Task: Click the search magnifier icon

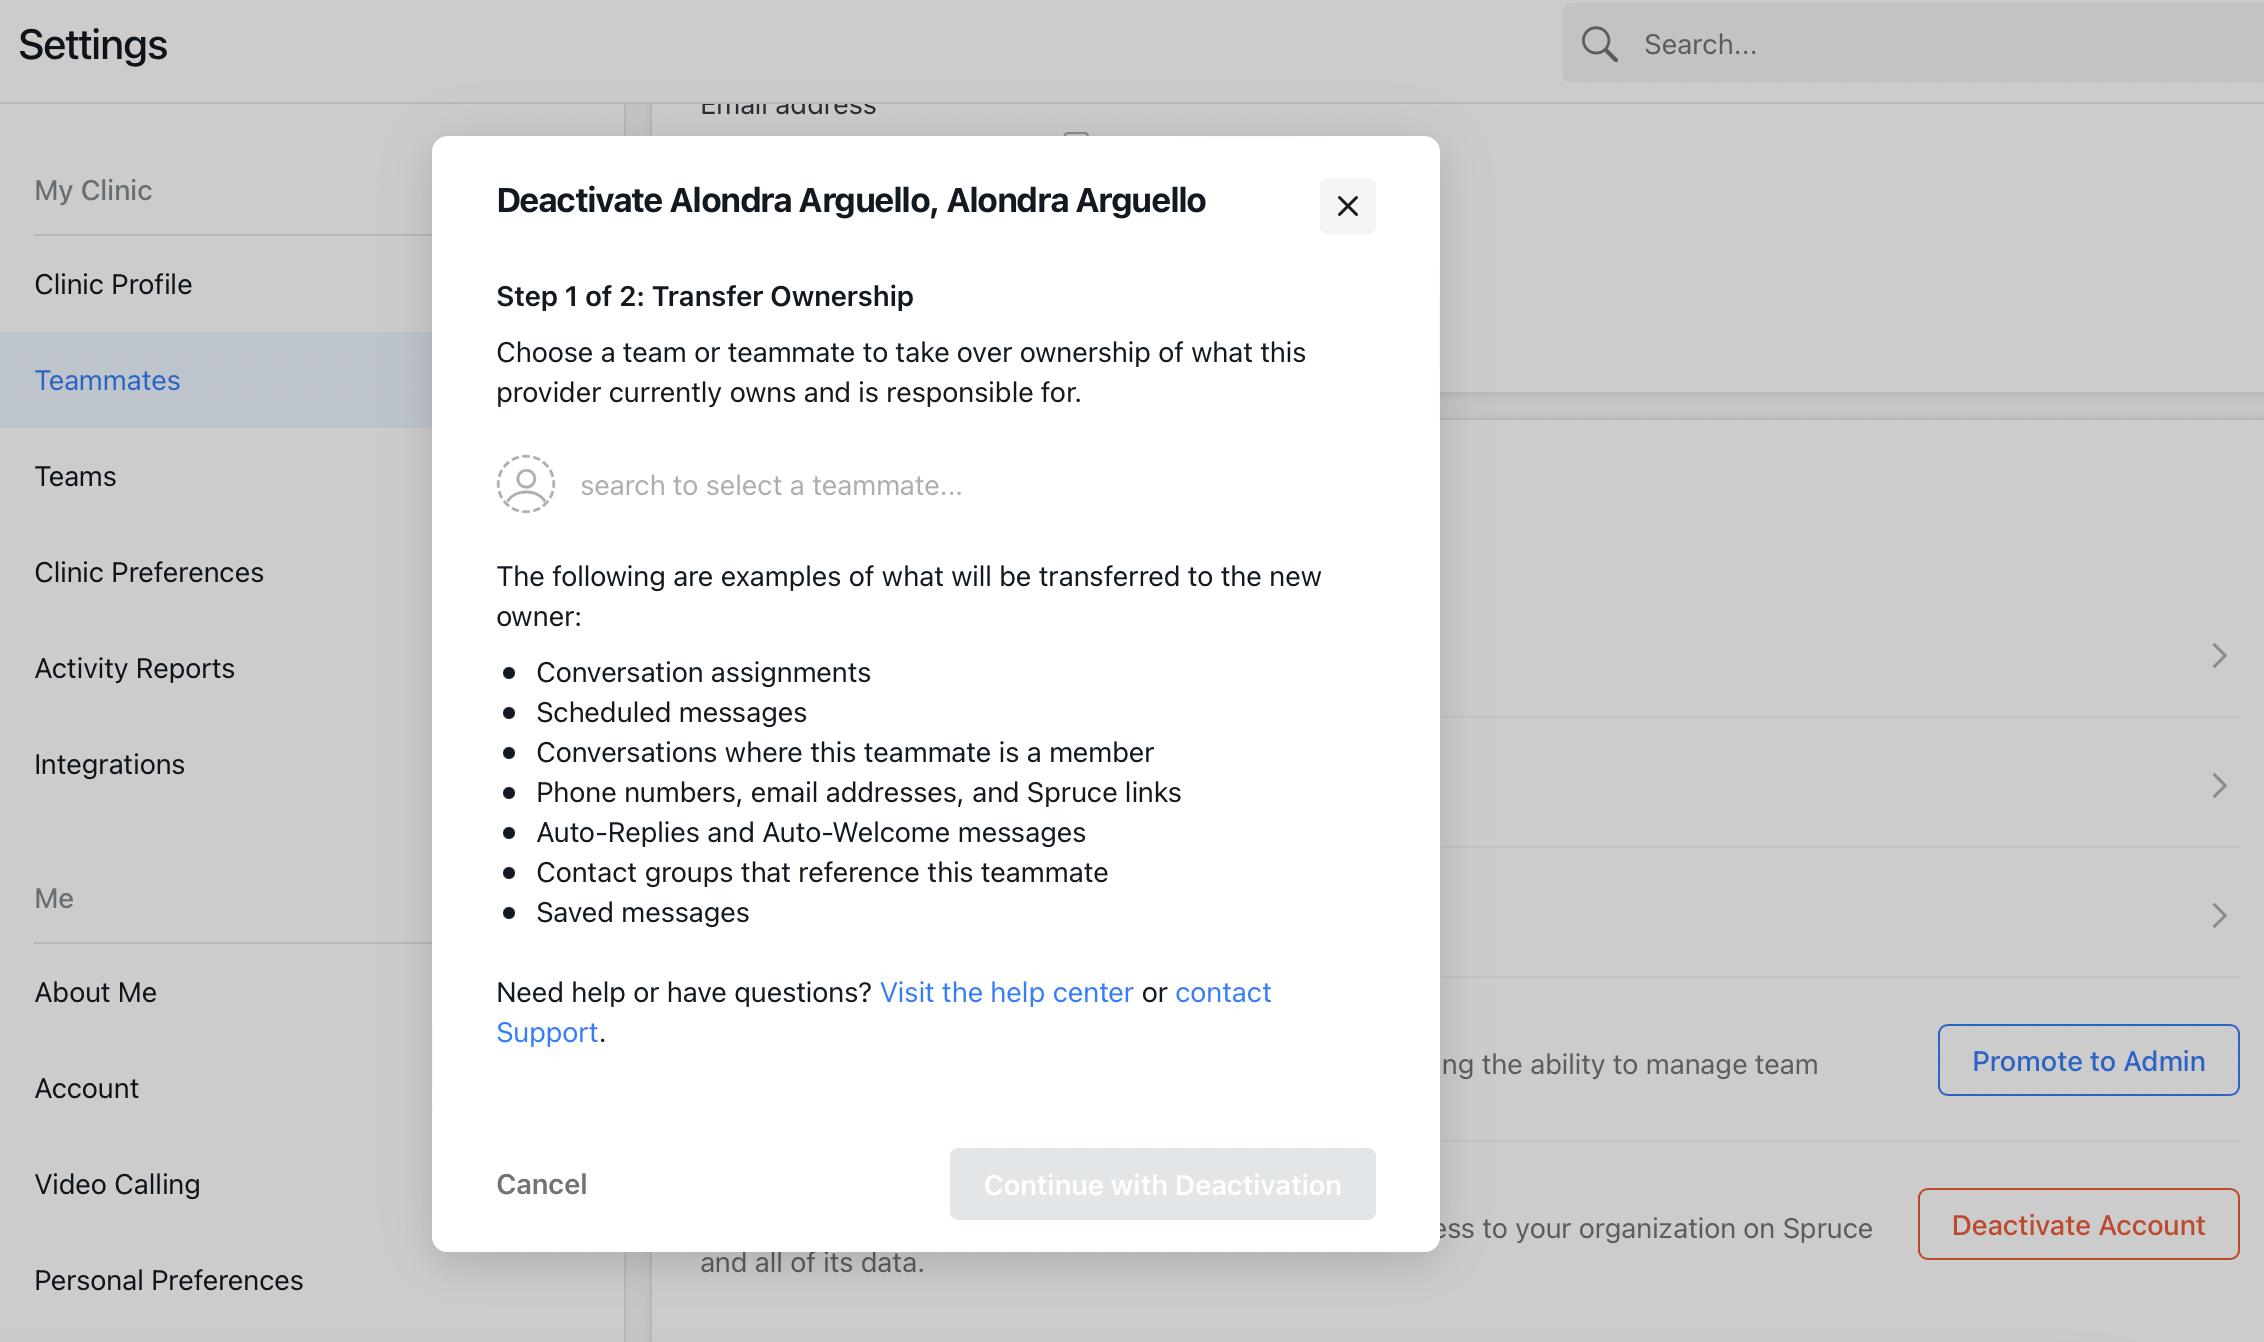Action: pos(1599,44)
